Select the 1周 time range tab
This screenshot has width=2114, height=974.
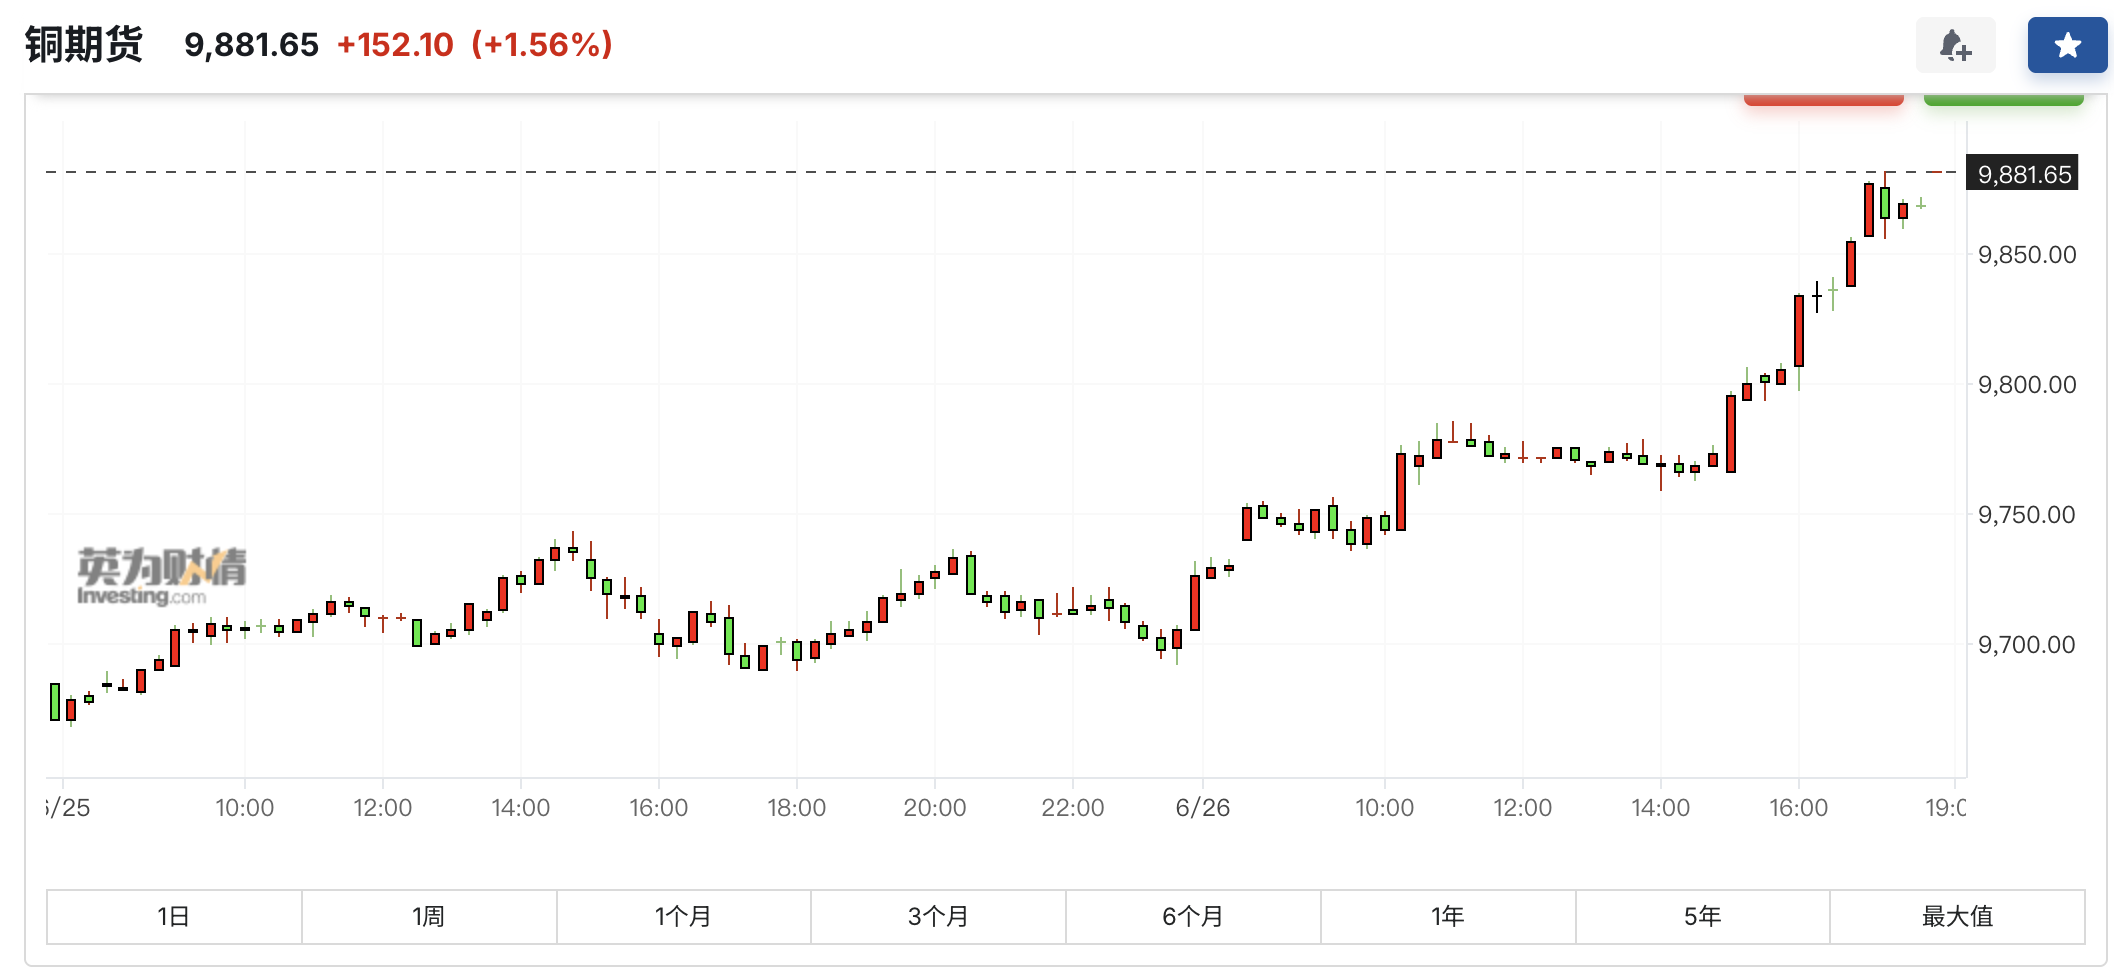point(429,916)
